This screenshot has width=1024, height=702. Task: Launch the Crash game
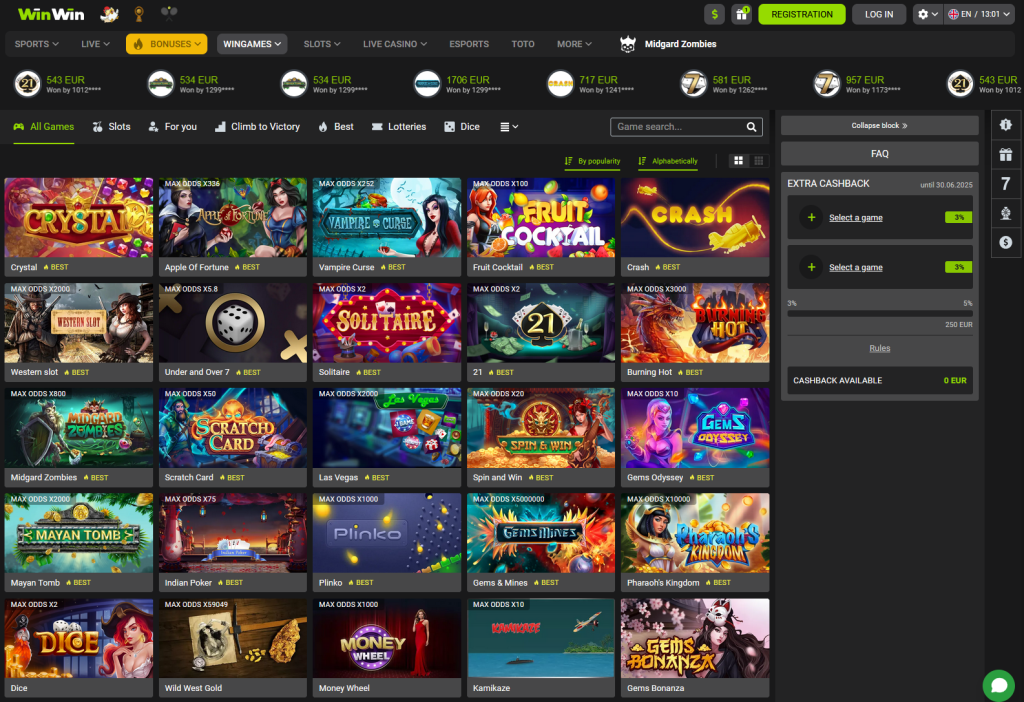(x=695, y=227)
